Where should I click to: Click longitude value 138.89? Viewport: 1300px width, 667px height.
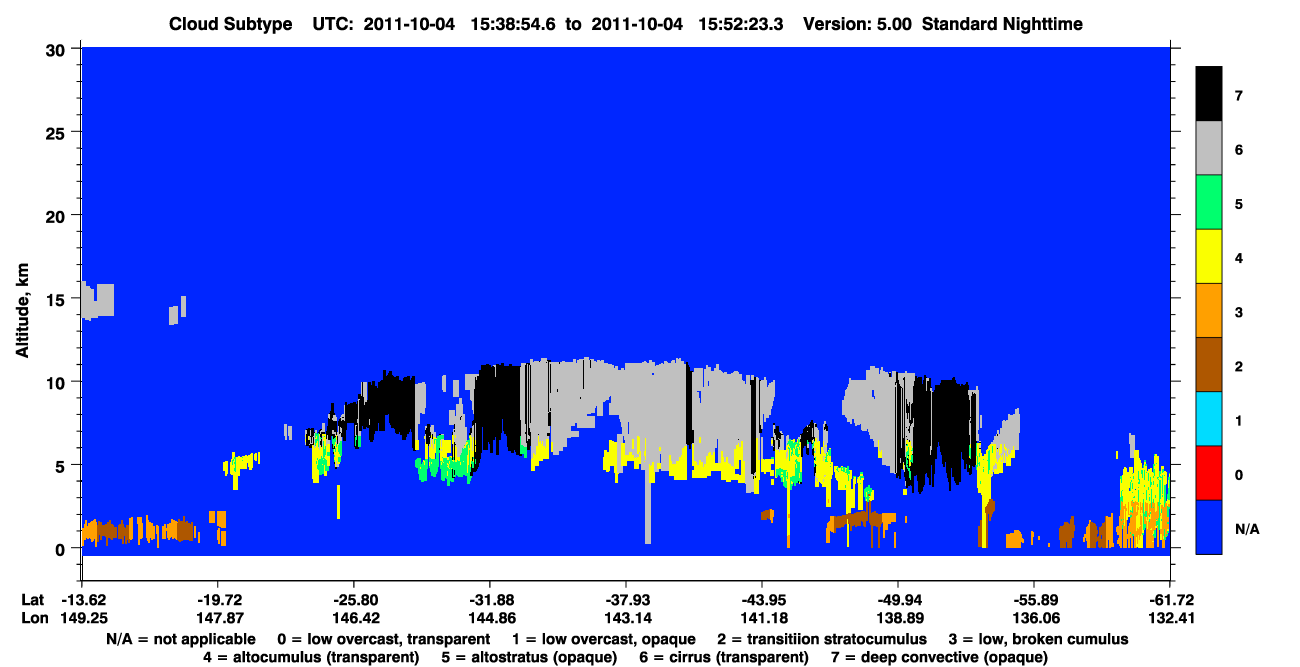(x=898, y=619)
